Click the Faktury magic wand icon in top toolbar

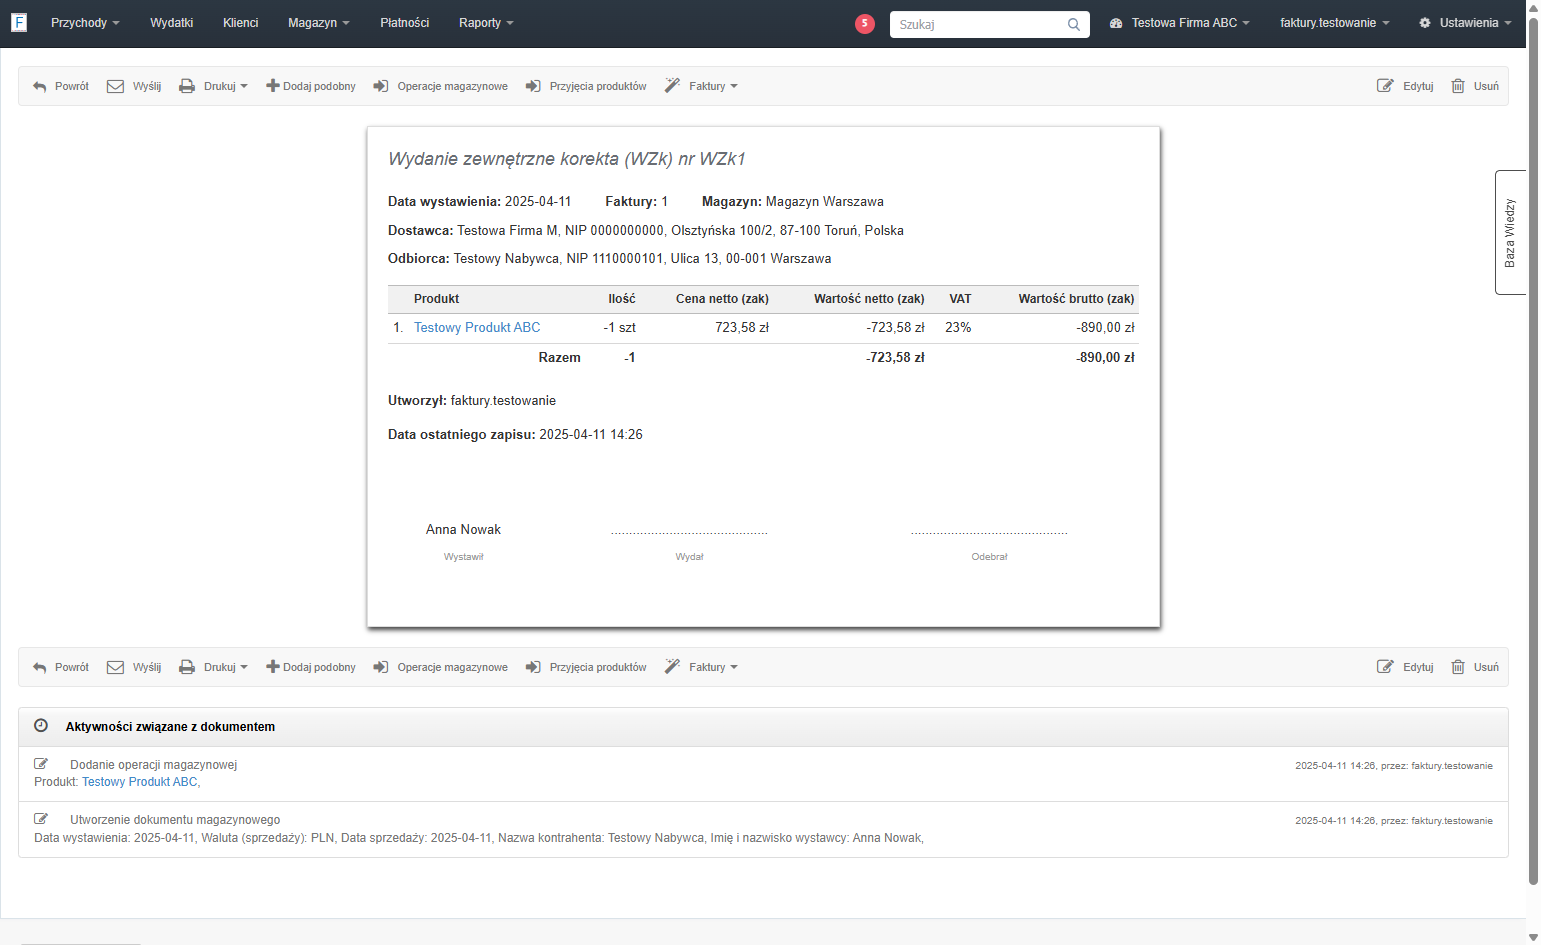(x=672, y=86)
